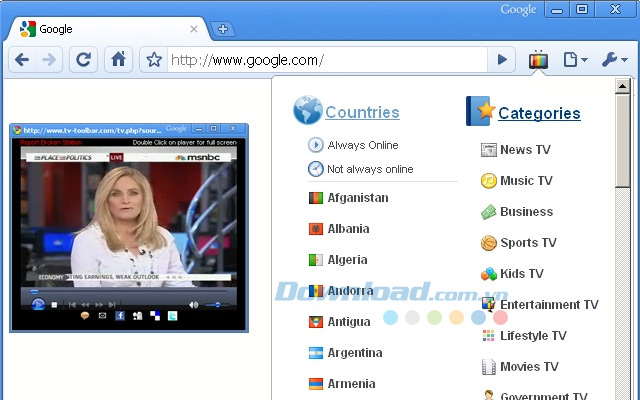Image resolution: width=640 pixels, height=400 pixels.
Task: Skip to previous track in the player
Action: (x=72, y=305)
